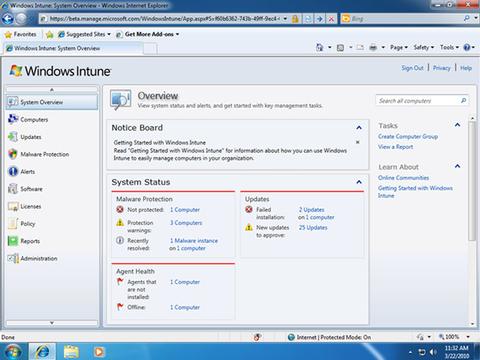Click the browser Back arrow button

point(7,19)
